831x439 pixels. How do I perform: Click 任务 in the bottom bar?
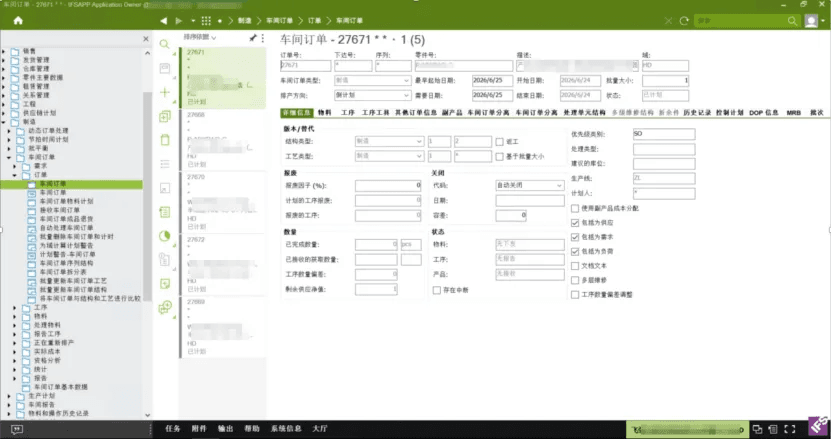coord(173,429)
